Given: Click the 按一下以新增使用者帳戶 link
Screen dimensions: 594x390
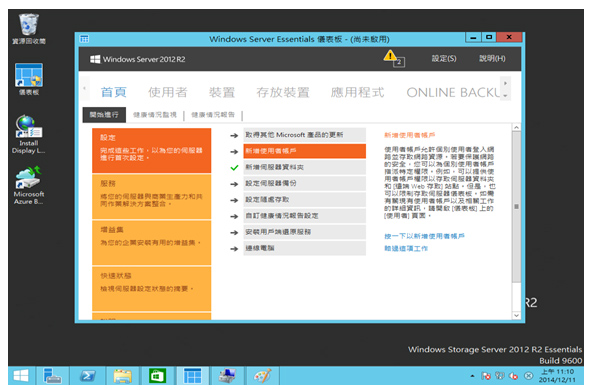Looking at the screenshot, I should (424, 236).
